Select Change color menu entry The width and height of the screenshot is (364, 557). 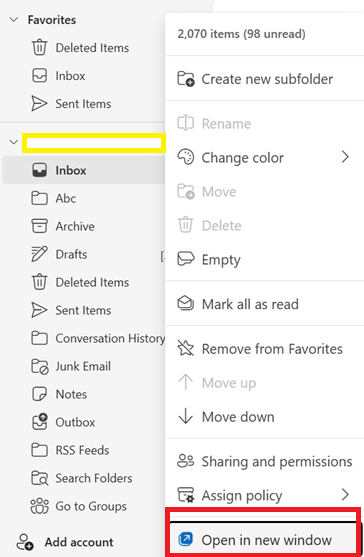[265, 157]
